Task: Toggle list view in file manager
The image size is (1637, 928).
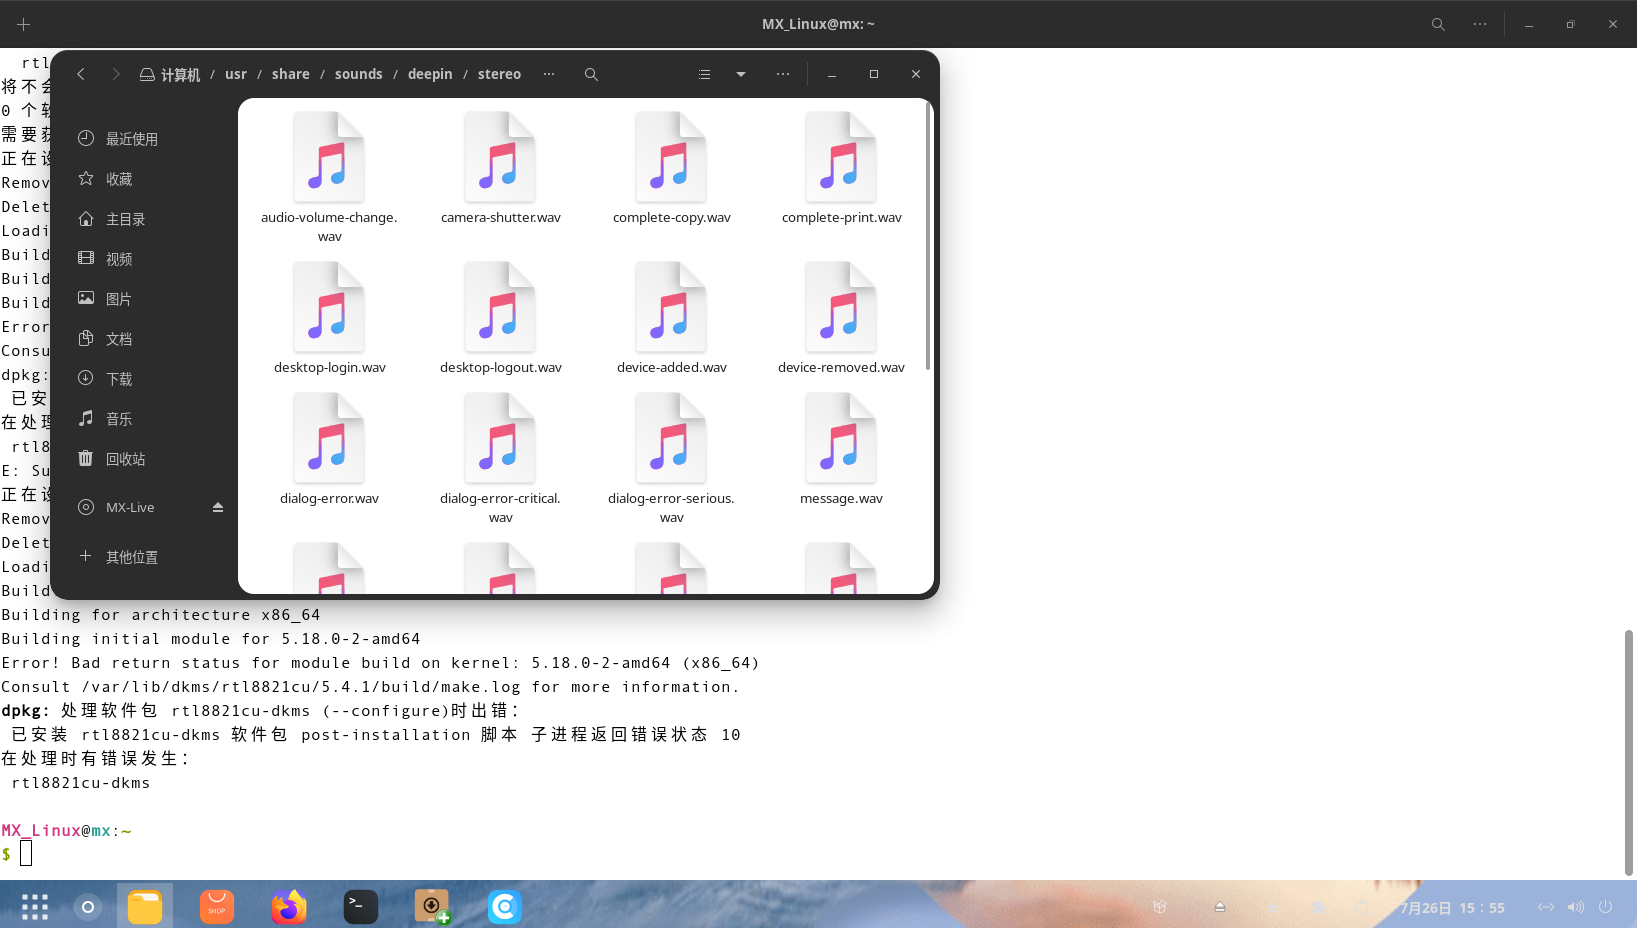Action: [704, 74]
